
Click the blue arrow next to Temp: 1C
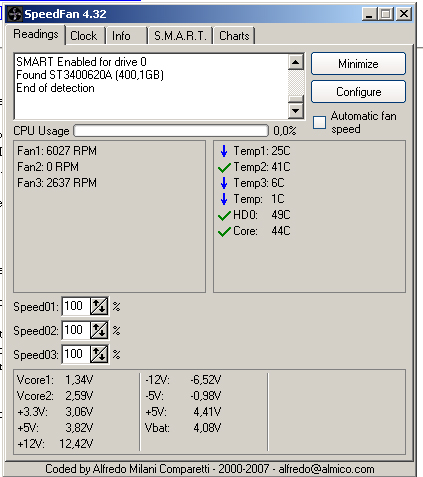[x=224, y=199]
